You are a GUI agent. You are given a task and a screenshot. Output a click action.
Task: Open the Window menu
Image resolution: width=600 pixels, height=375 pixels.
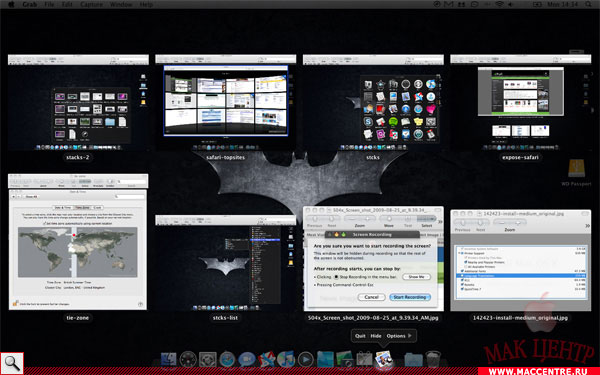click(121, 4)
